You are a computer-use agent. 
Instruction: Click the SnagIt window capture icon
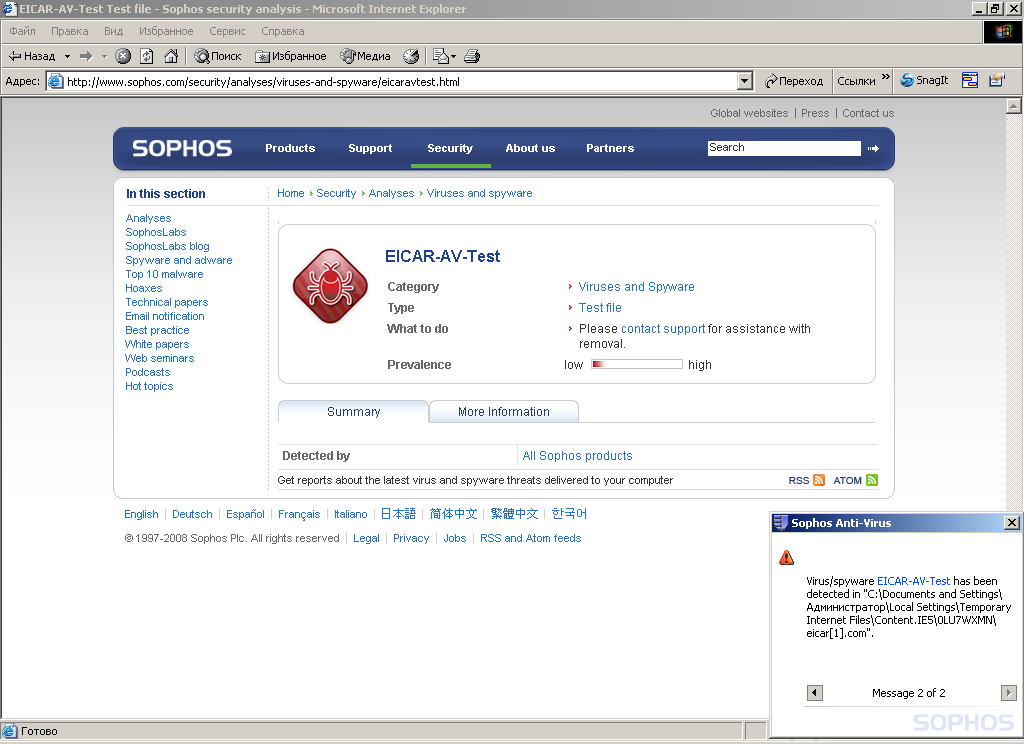(x=970, y=80)
